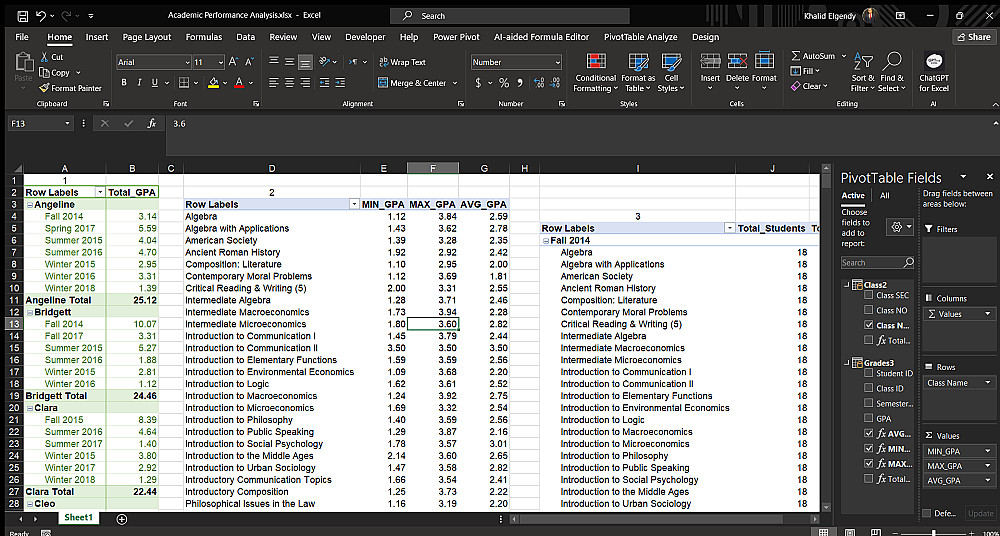
Task: Enable the Defer layout update checkbox
Action: point(925,513)
